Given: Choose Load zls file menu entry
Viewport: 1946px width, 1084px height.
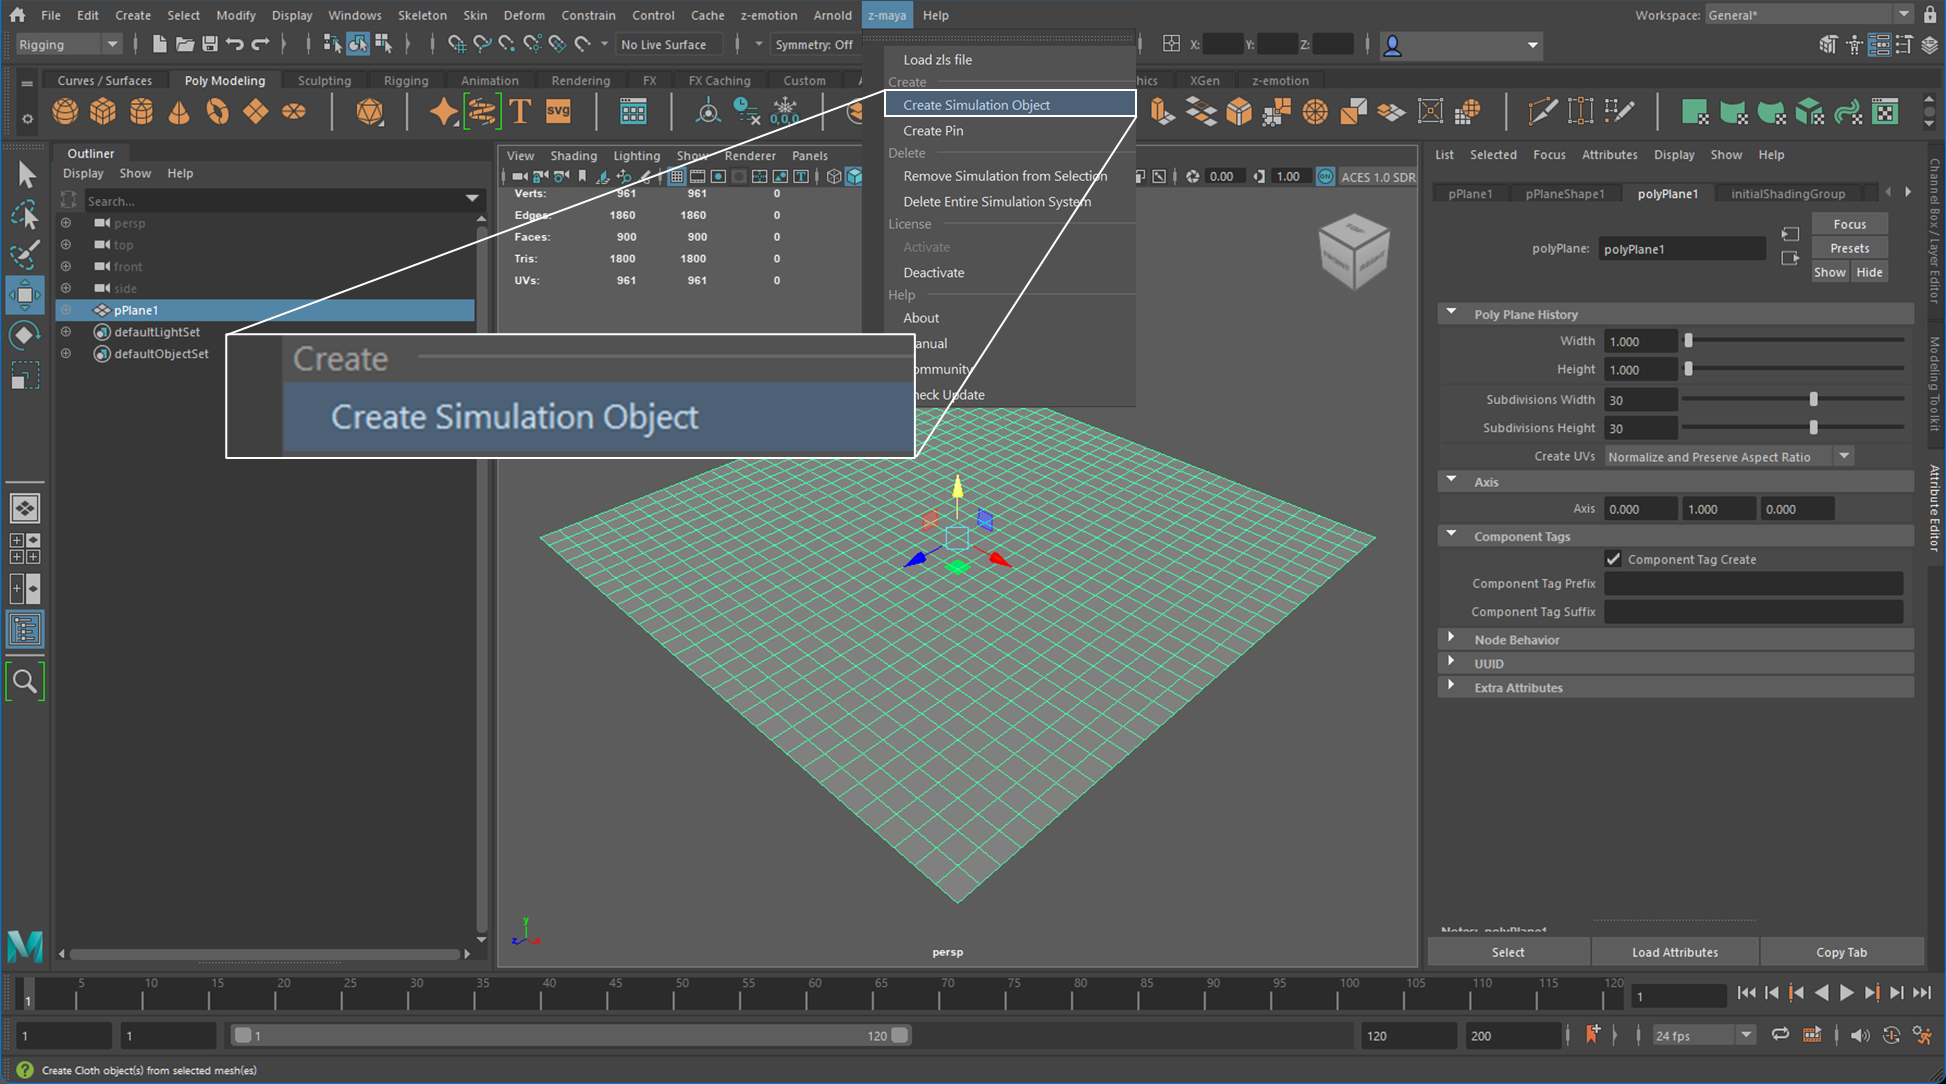Looking at the screenshot, I should click(1010, 59).
